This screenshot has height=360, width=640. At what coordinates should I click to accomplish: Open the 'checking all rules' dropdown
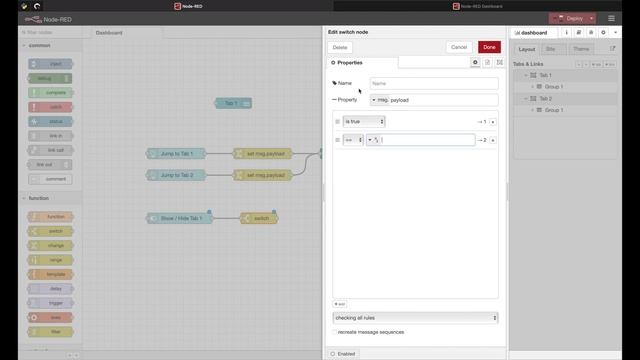[415, 318]
